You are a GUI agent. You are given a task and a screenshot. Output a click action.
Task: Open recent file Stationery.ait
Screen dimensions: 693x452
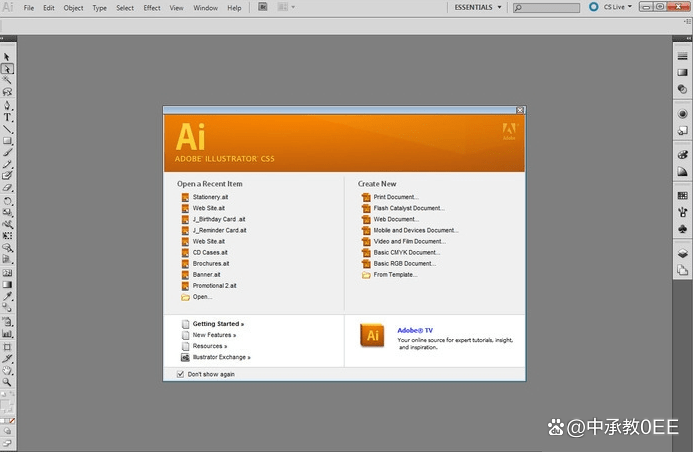point(205,197)
